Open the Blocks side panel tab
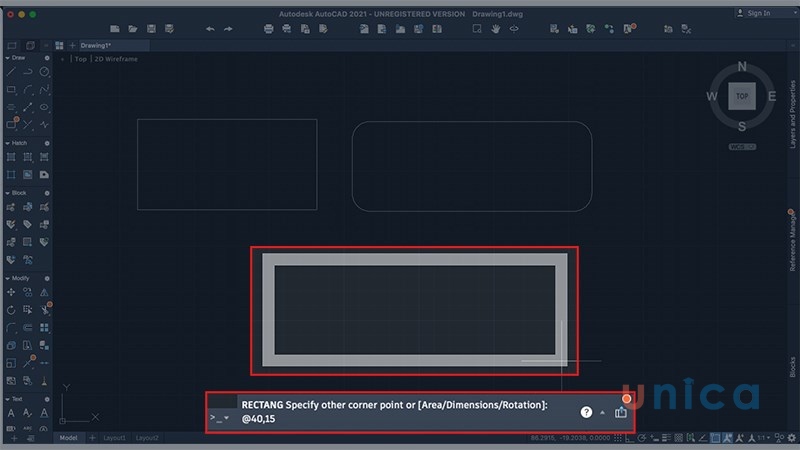800x450 pixels. click(x=792, y=367)
